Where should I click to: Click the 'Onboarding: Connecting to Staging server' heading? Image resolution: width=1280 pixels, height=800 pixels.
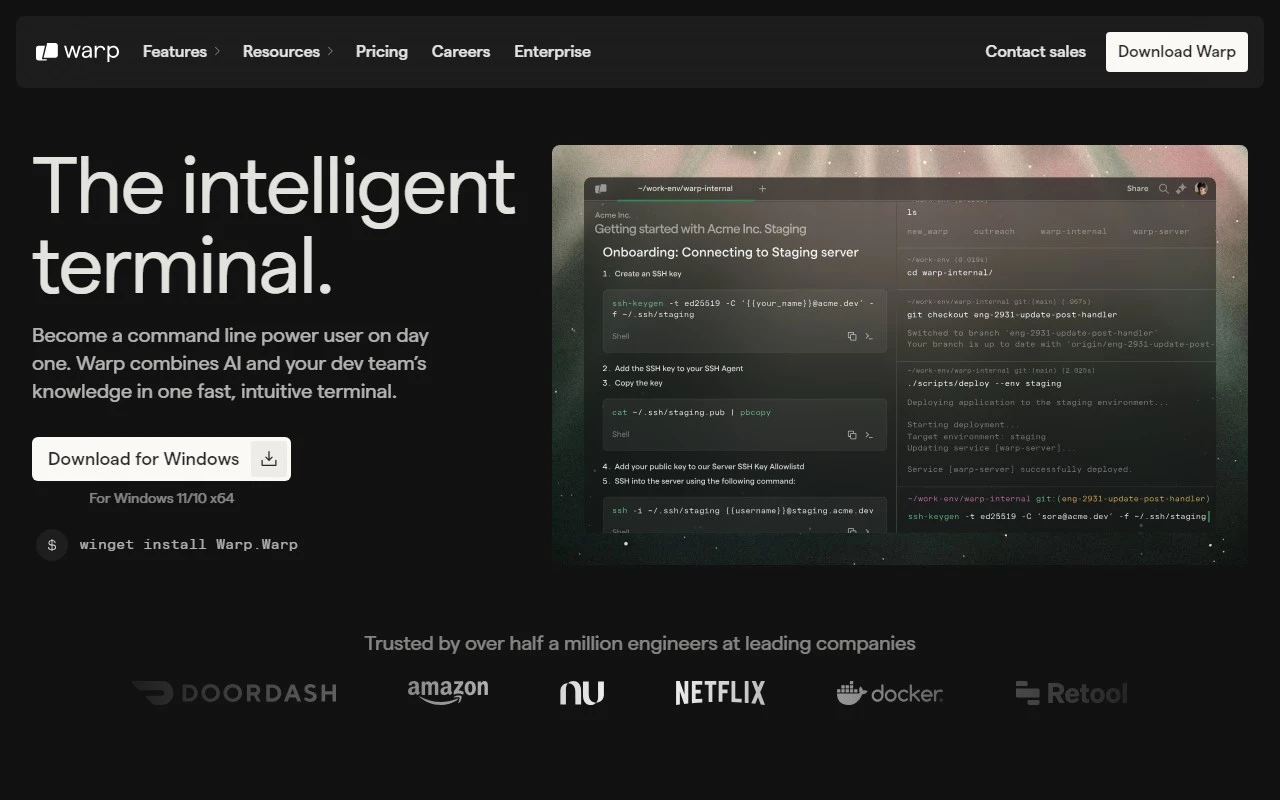pos(730,252)
